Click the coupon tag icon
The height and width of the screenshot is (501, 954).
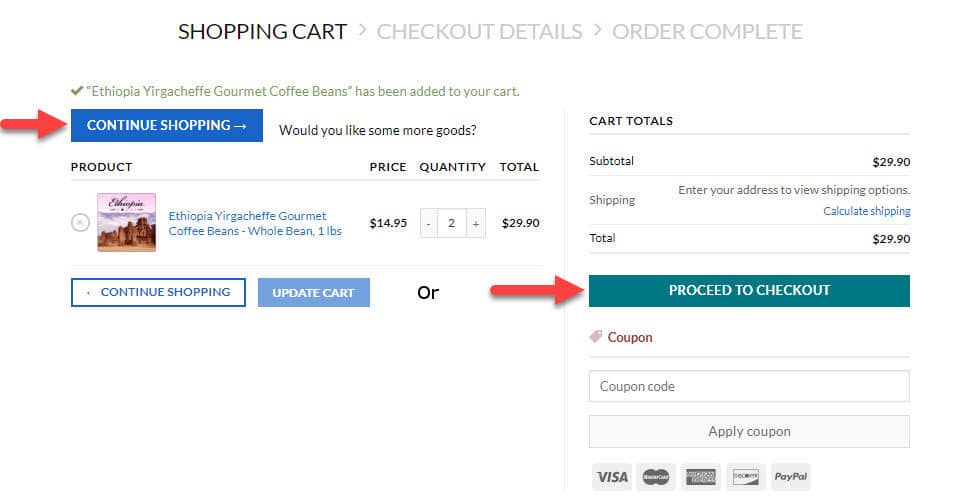coord(596,337)
